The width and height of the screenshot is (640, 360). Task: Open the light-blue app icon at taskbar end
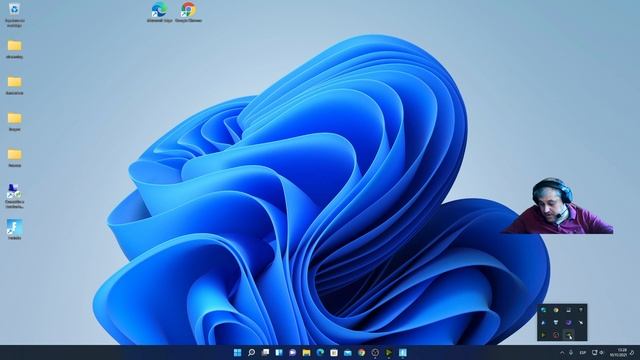pyautogui.click(x=403, y=352)
